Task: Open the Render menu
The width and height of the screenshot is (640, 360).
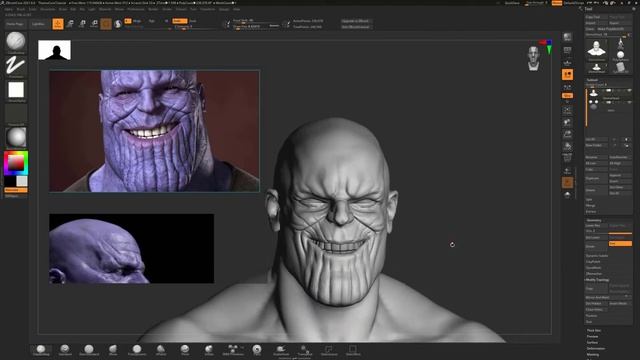Action: point(153,9)
